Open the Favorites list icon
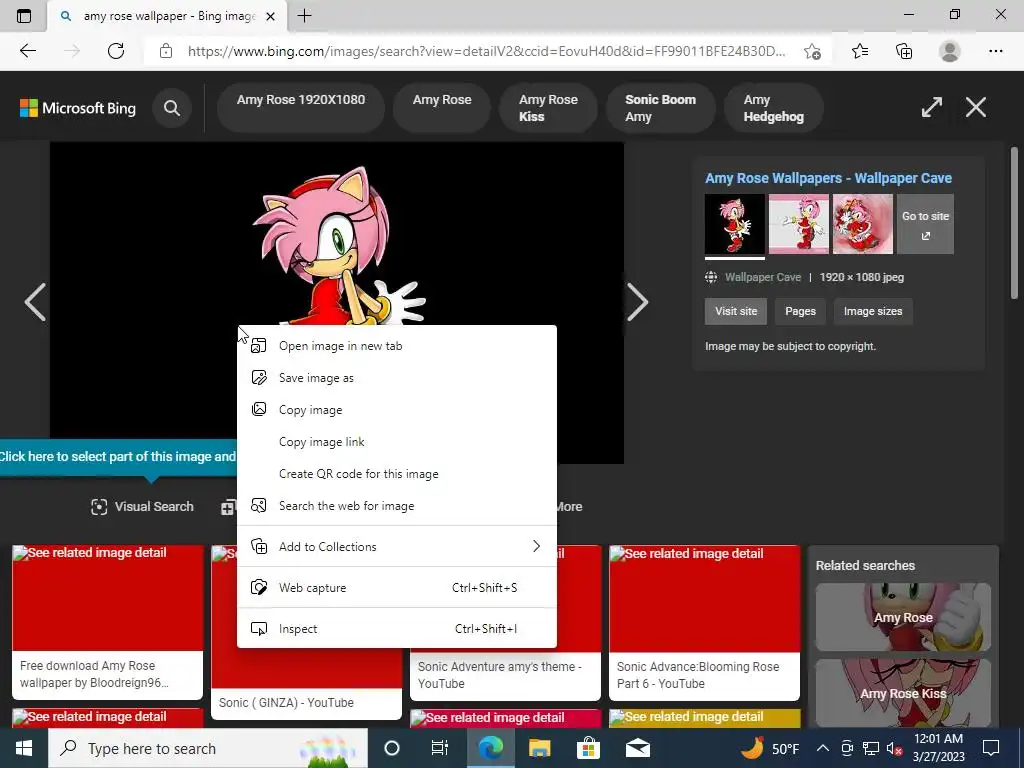This screenshot has width=1024, height=768. click(860, 51)
